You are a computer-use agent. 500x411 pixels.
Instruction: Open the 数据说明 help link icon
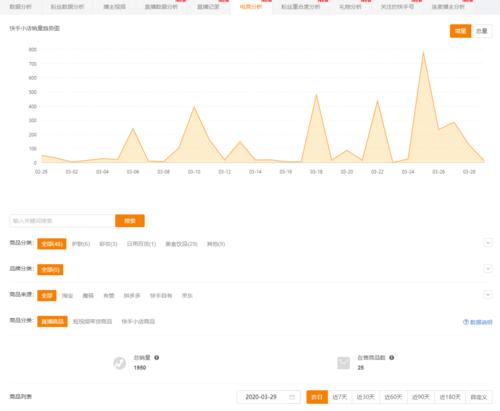(x=465, y=322)
